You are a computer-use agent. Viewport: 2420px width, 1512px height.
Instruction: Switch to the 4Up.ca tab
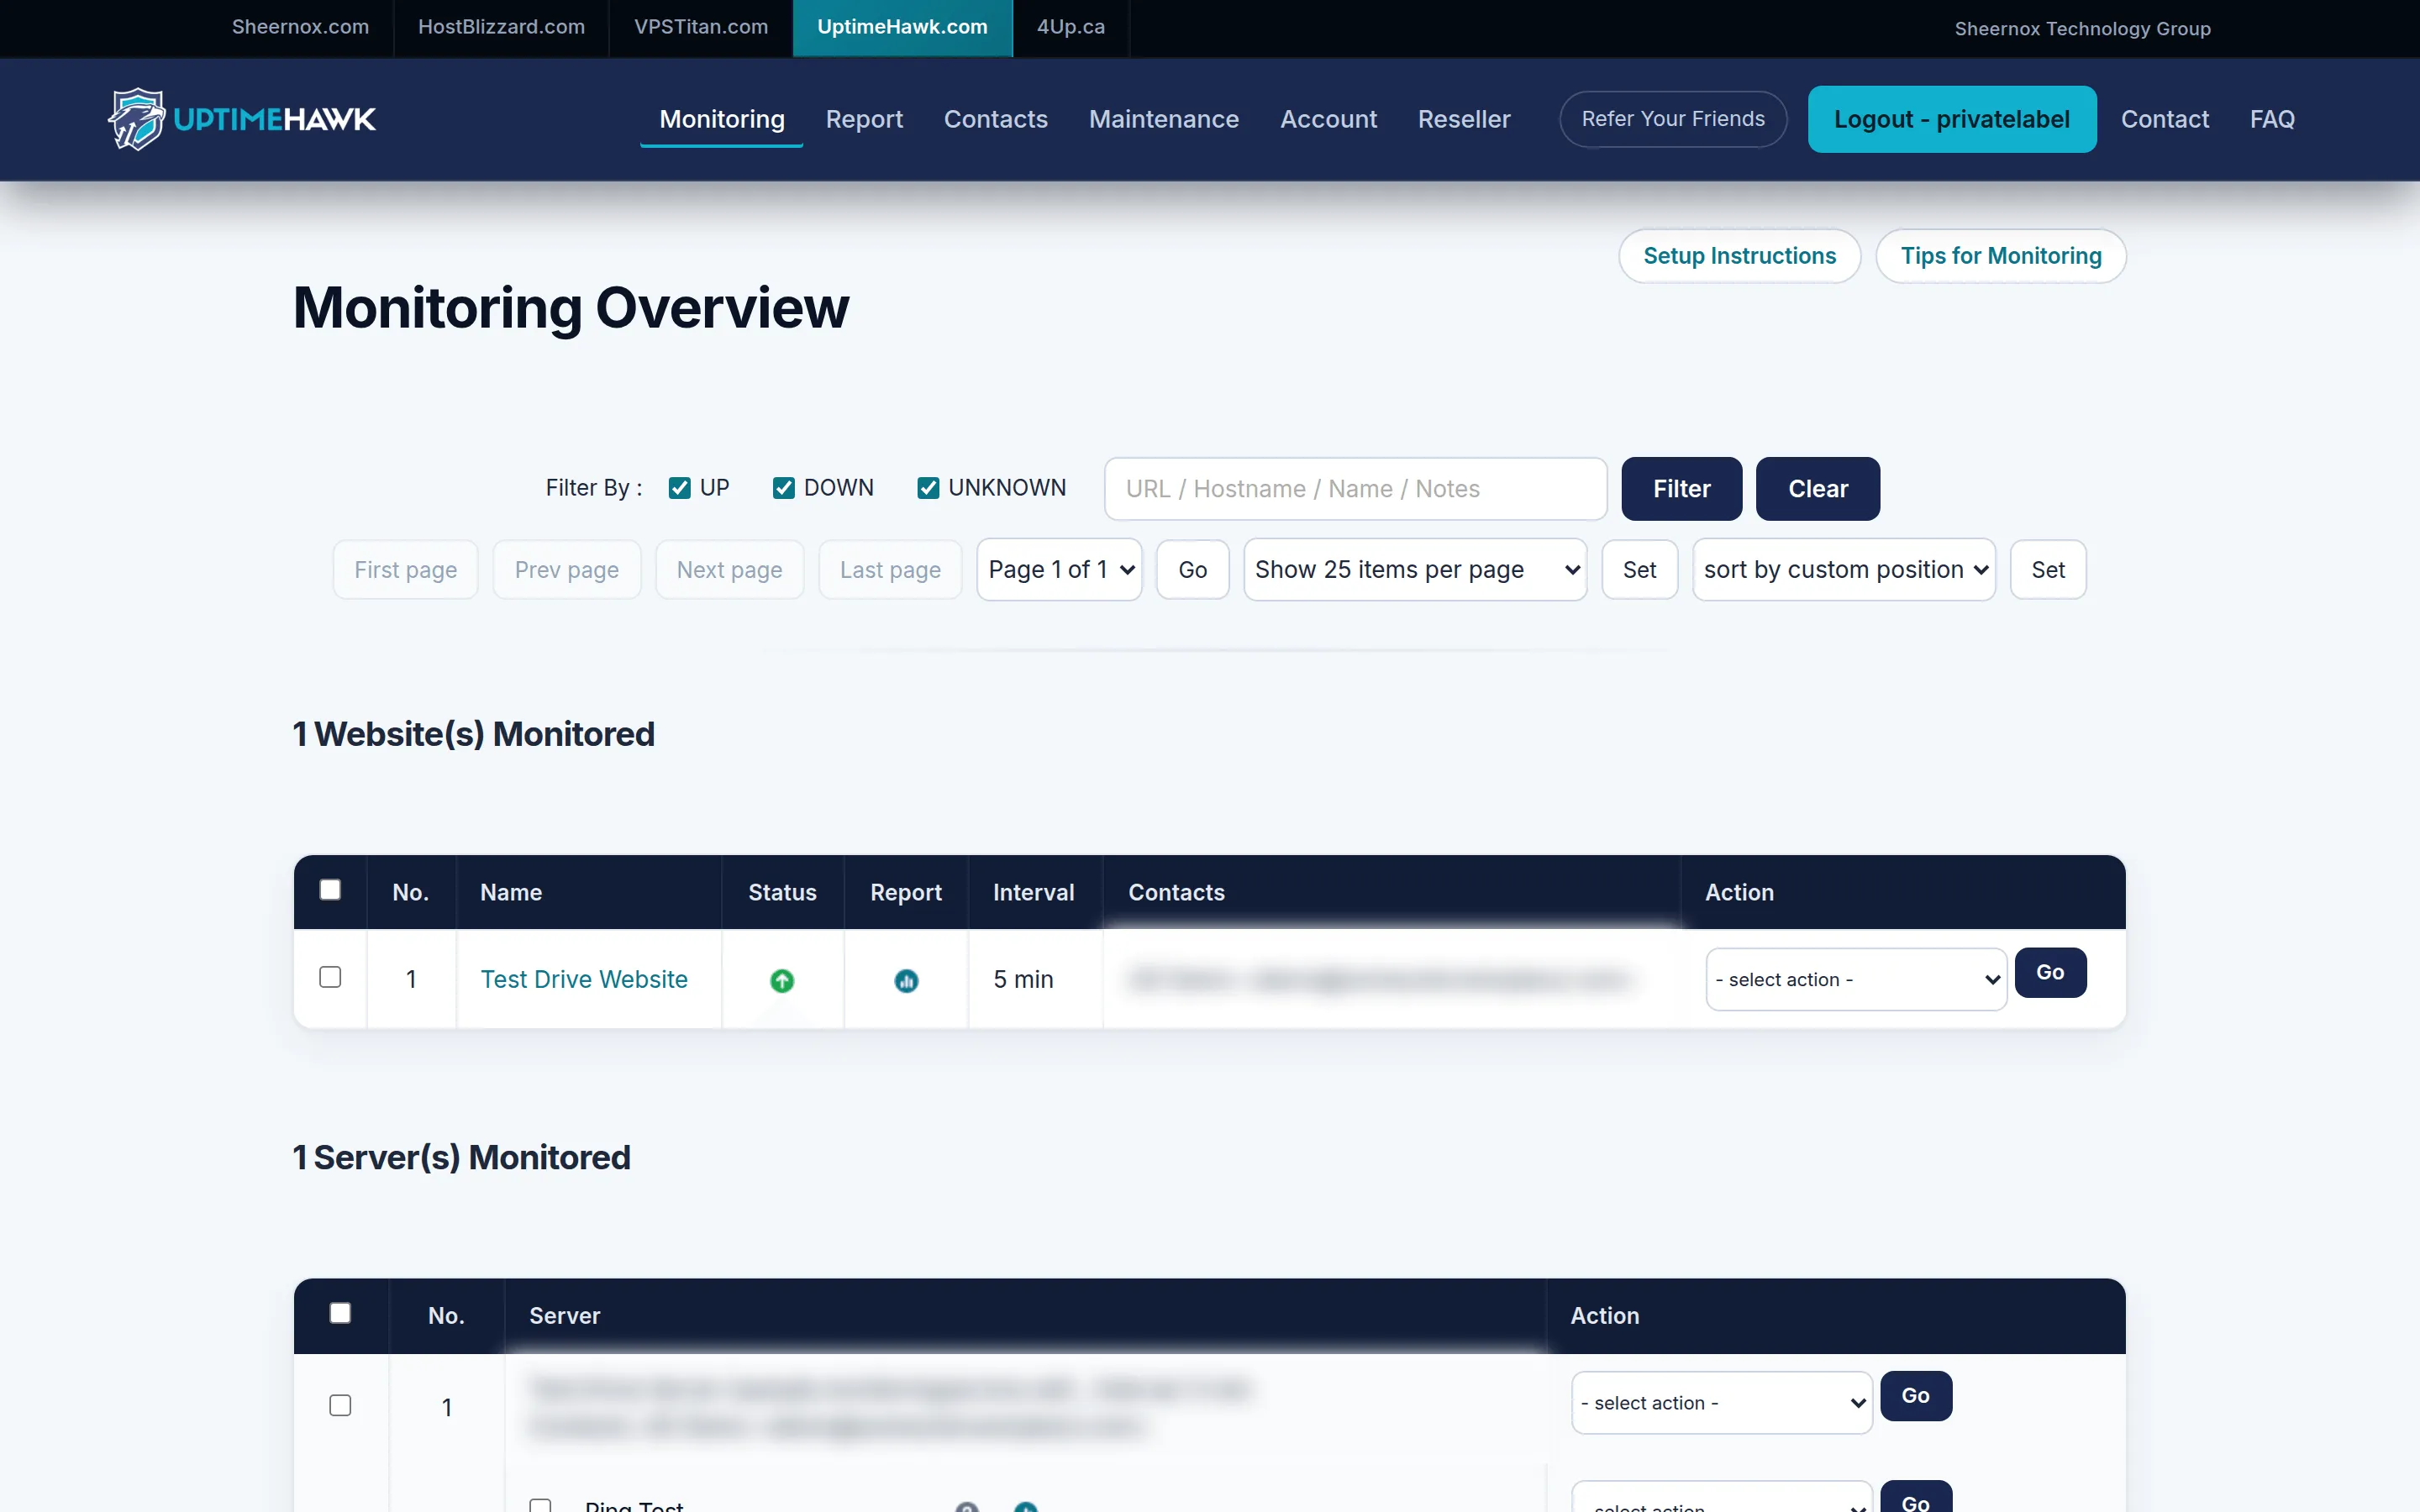[x=1071, y=27]
